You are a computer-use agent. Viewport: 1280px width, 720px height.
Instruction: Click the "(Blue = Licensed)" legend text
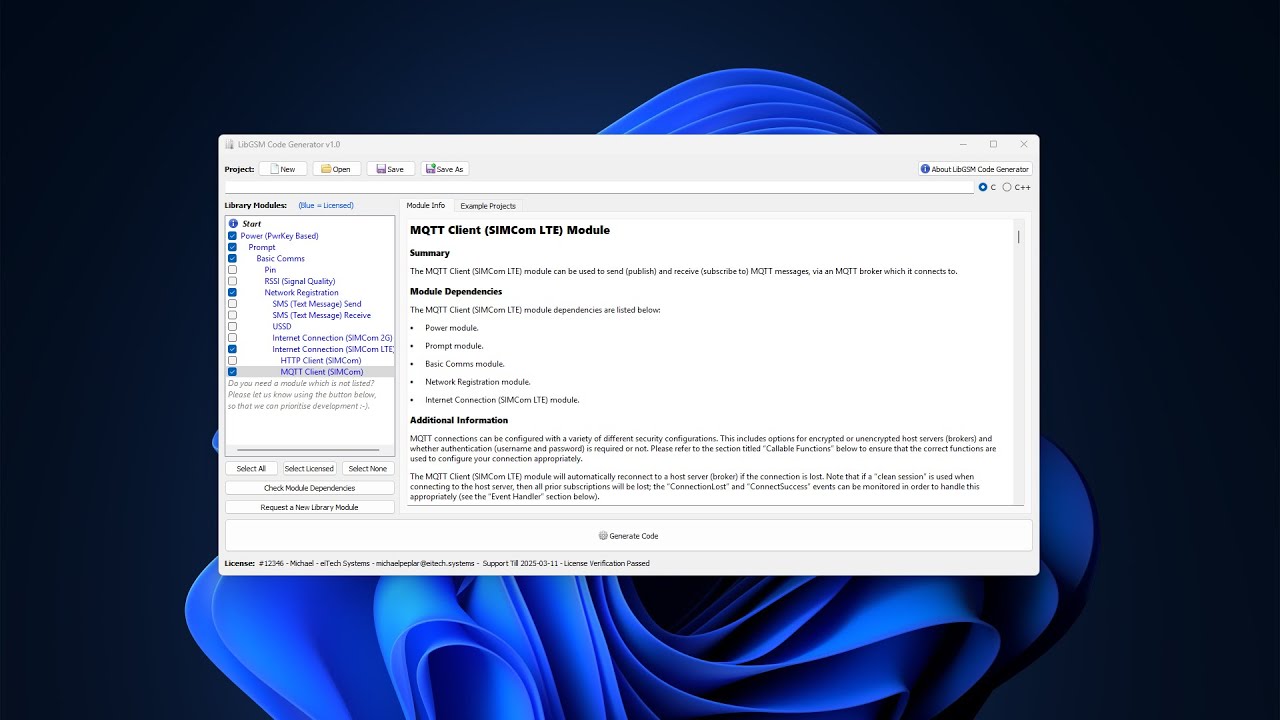(326, 205)
